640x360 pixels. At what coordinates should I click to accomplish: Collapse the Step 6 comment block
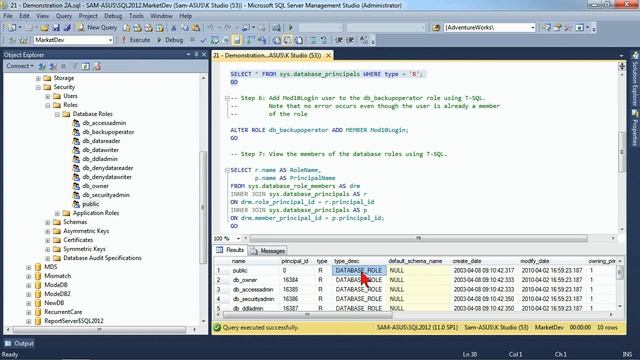point(227,98)
